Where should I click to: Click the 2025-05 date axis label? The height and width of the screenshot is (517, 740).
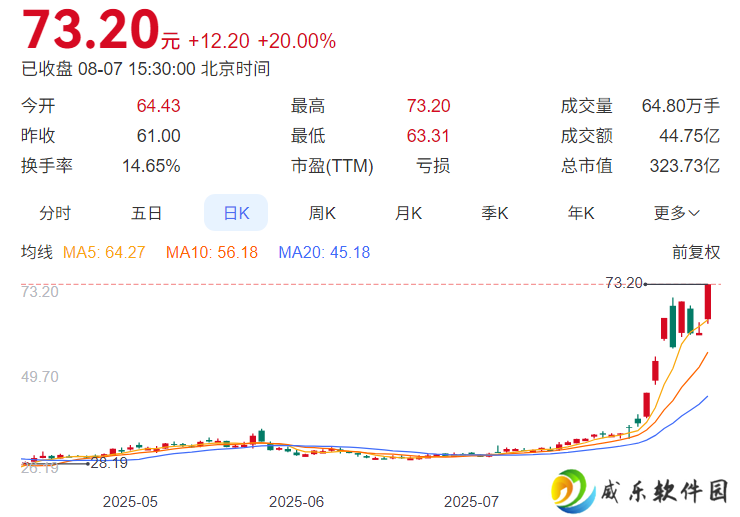(130, 501)
